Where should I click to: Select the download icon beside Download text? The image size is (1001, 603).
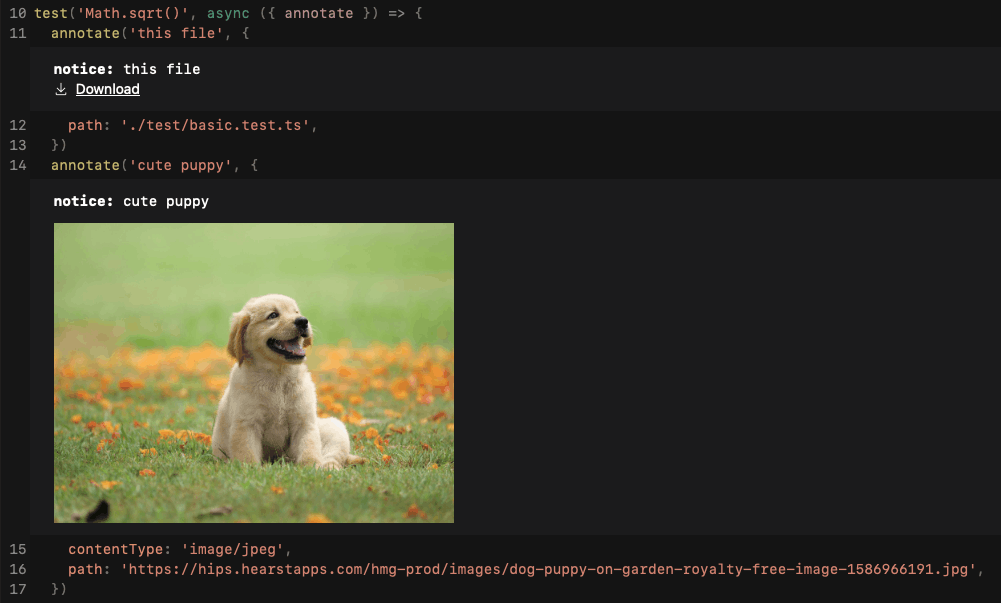(61, 89)
